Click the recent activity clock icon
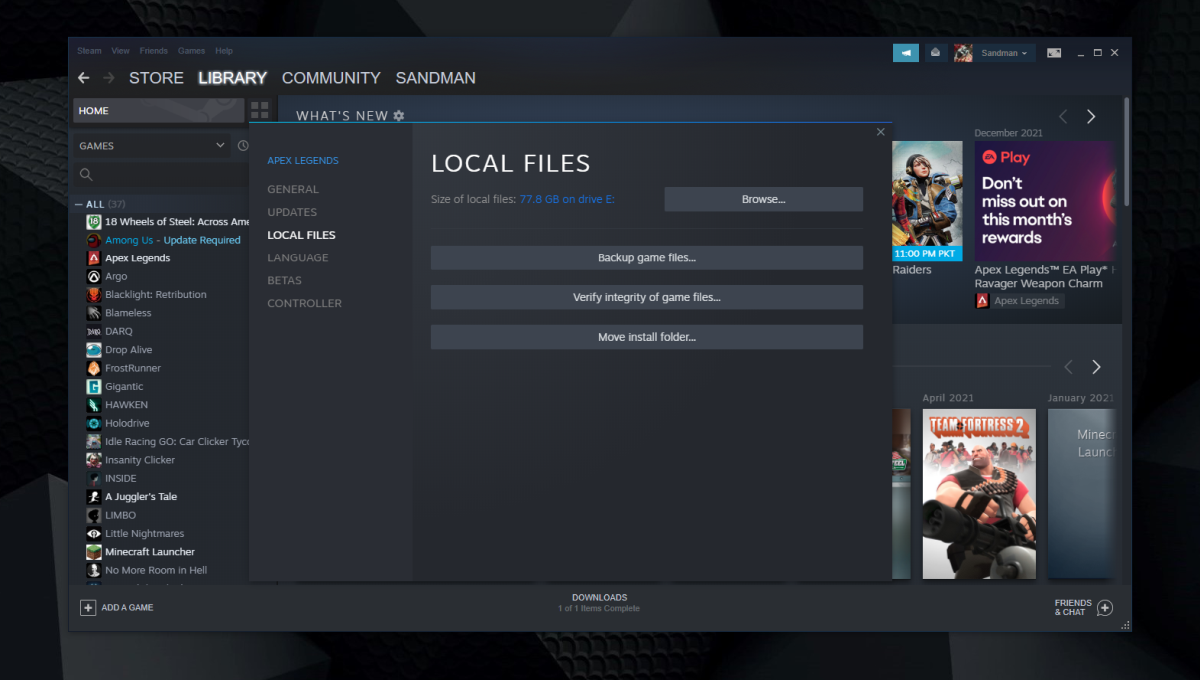Screen dimensions: 1200x680 click(x=243, y=146)
